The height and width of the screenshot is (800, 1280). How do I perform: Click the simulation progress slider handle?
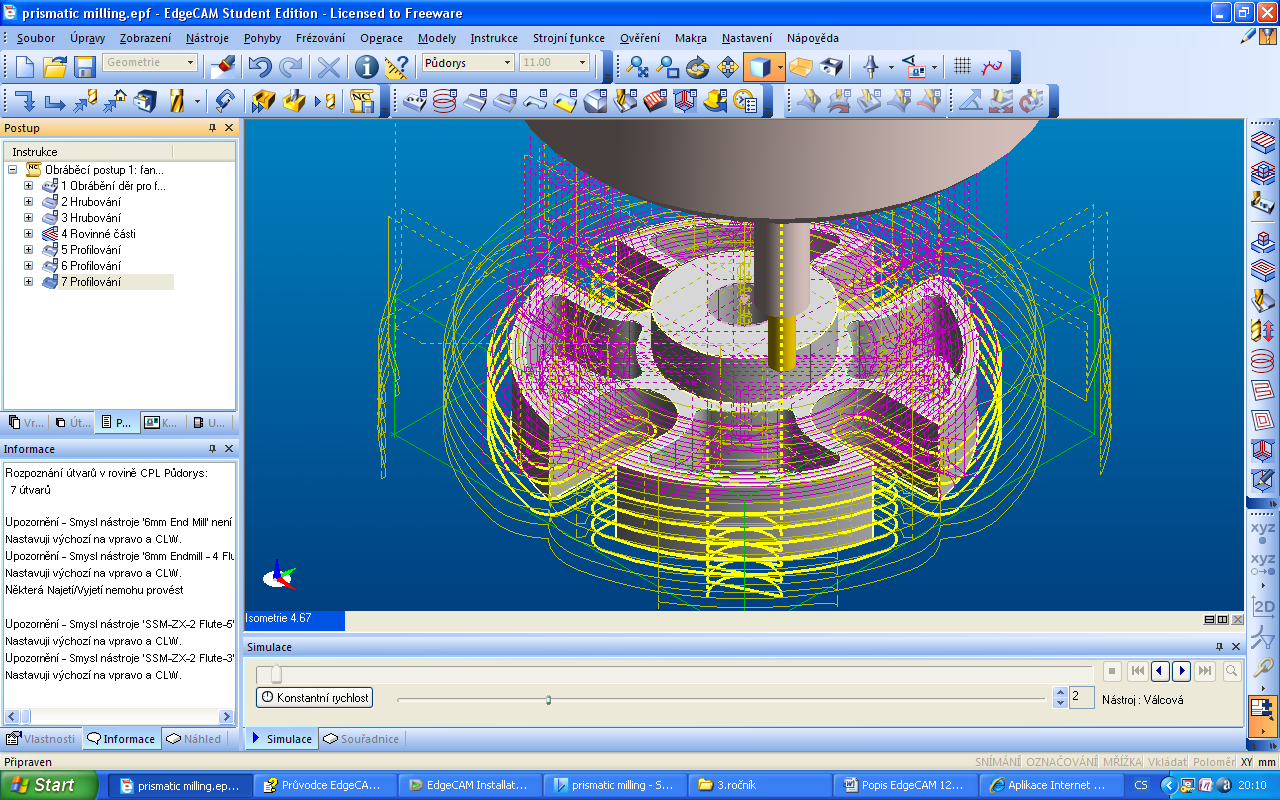pos(276,673)
